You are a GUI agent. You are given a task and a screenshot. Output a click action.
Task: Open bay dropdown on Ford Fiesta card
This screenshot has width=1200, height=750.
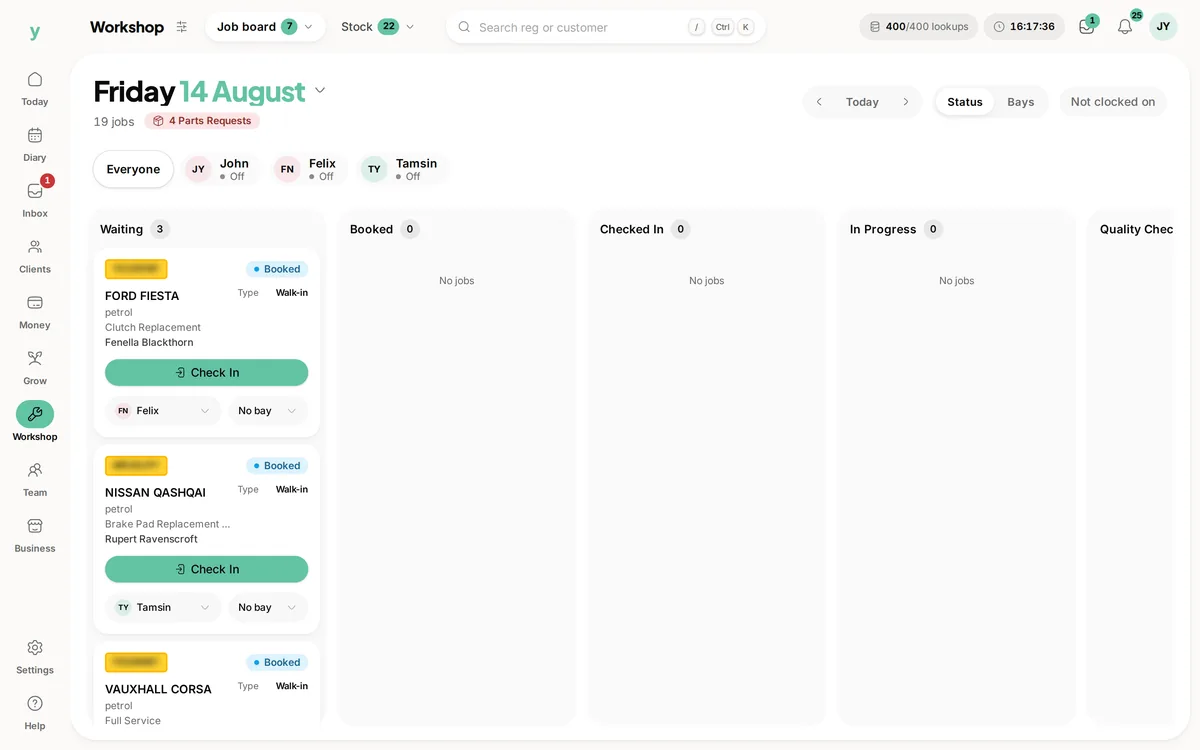268,411
